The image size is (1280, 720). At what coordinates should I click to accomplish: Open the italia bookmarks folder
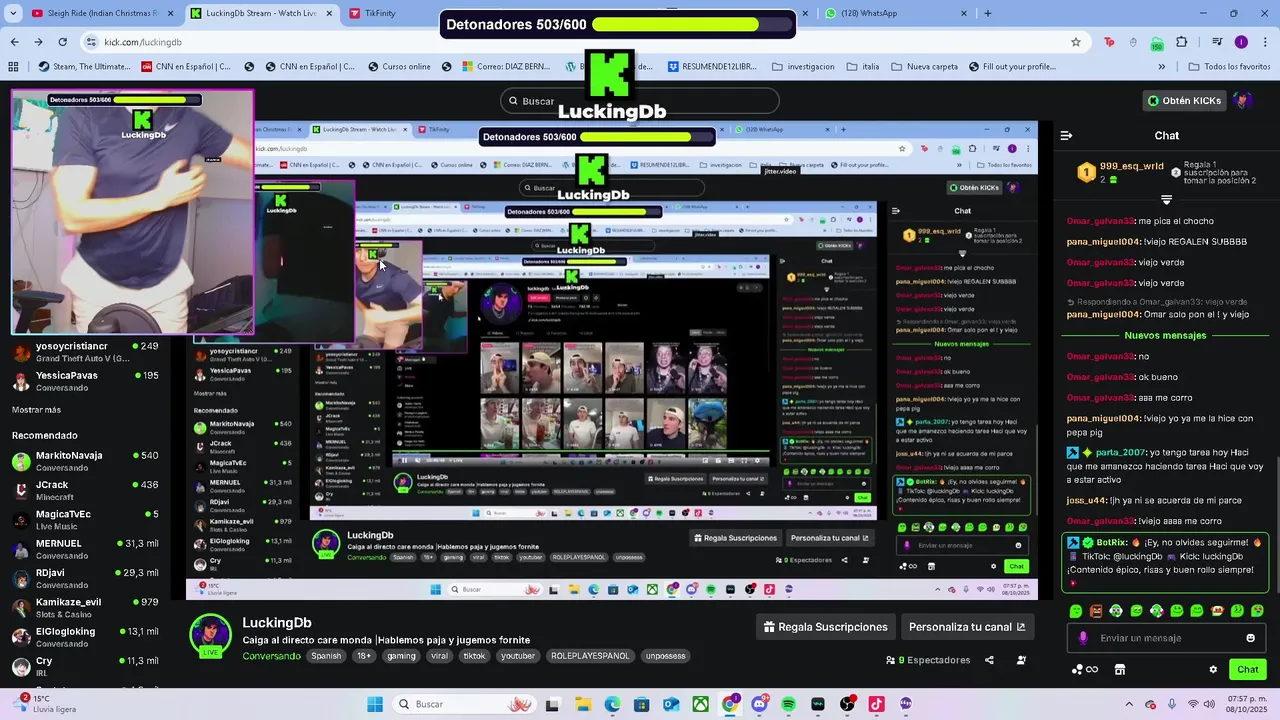(x=863, y=67)
